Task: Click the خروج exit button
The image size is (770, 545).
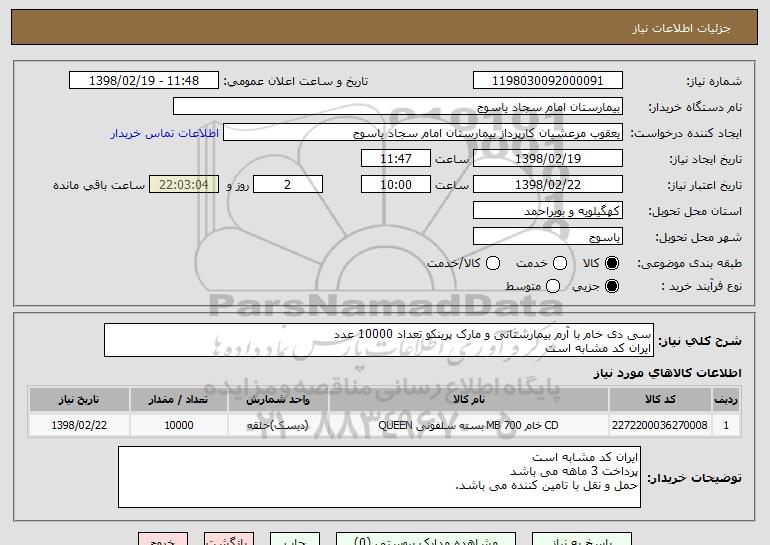Action: coord(163,539)
